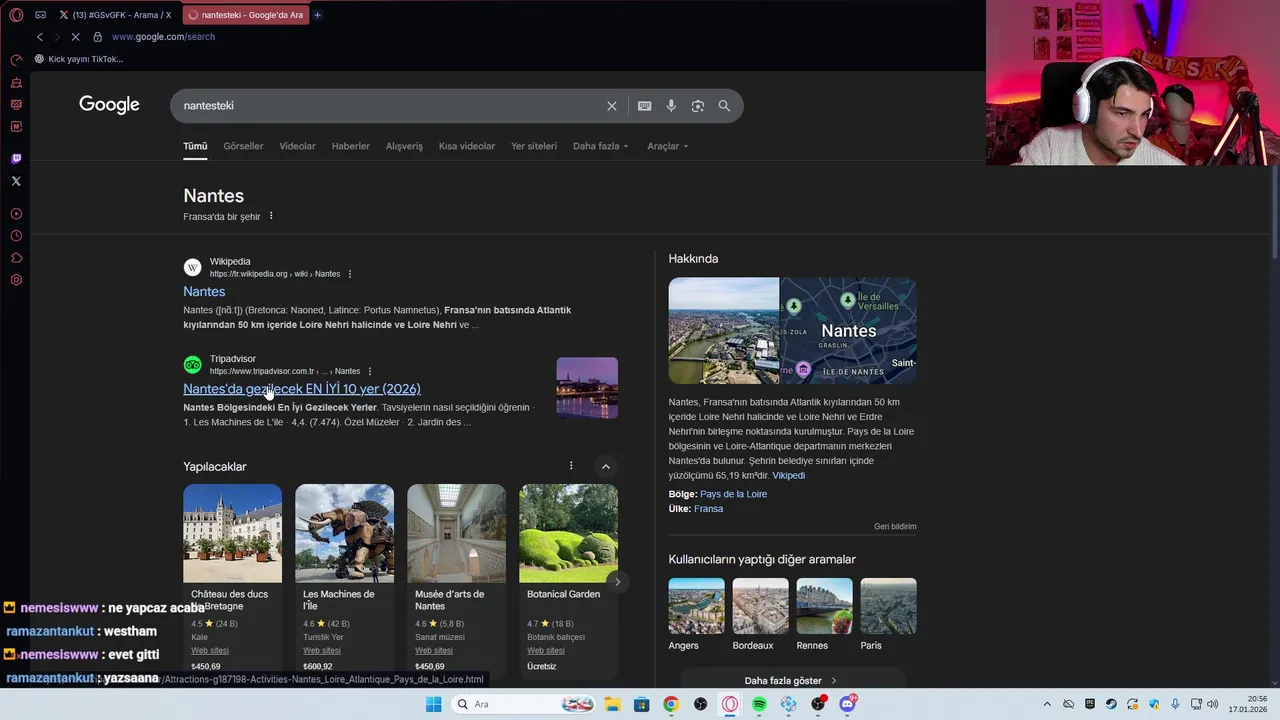Viewport: 1280px width, 720px height.
Task: Expand the Araçlar dropdown
Action: [668, 146]
